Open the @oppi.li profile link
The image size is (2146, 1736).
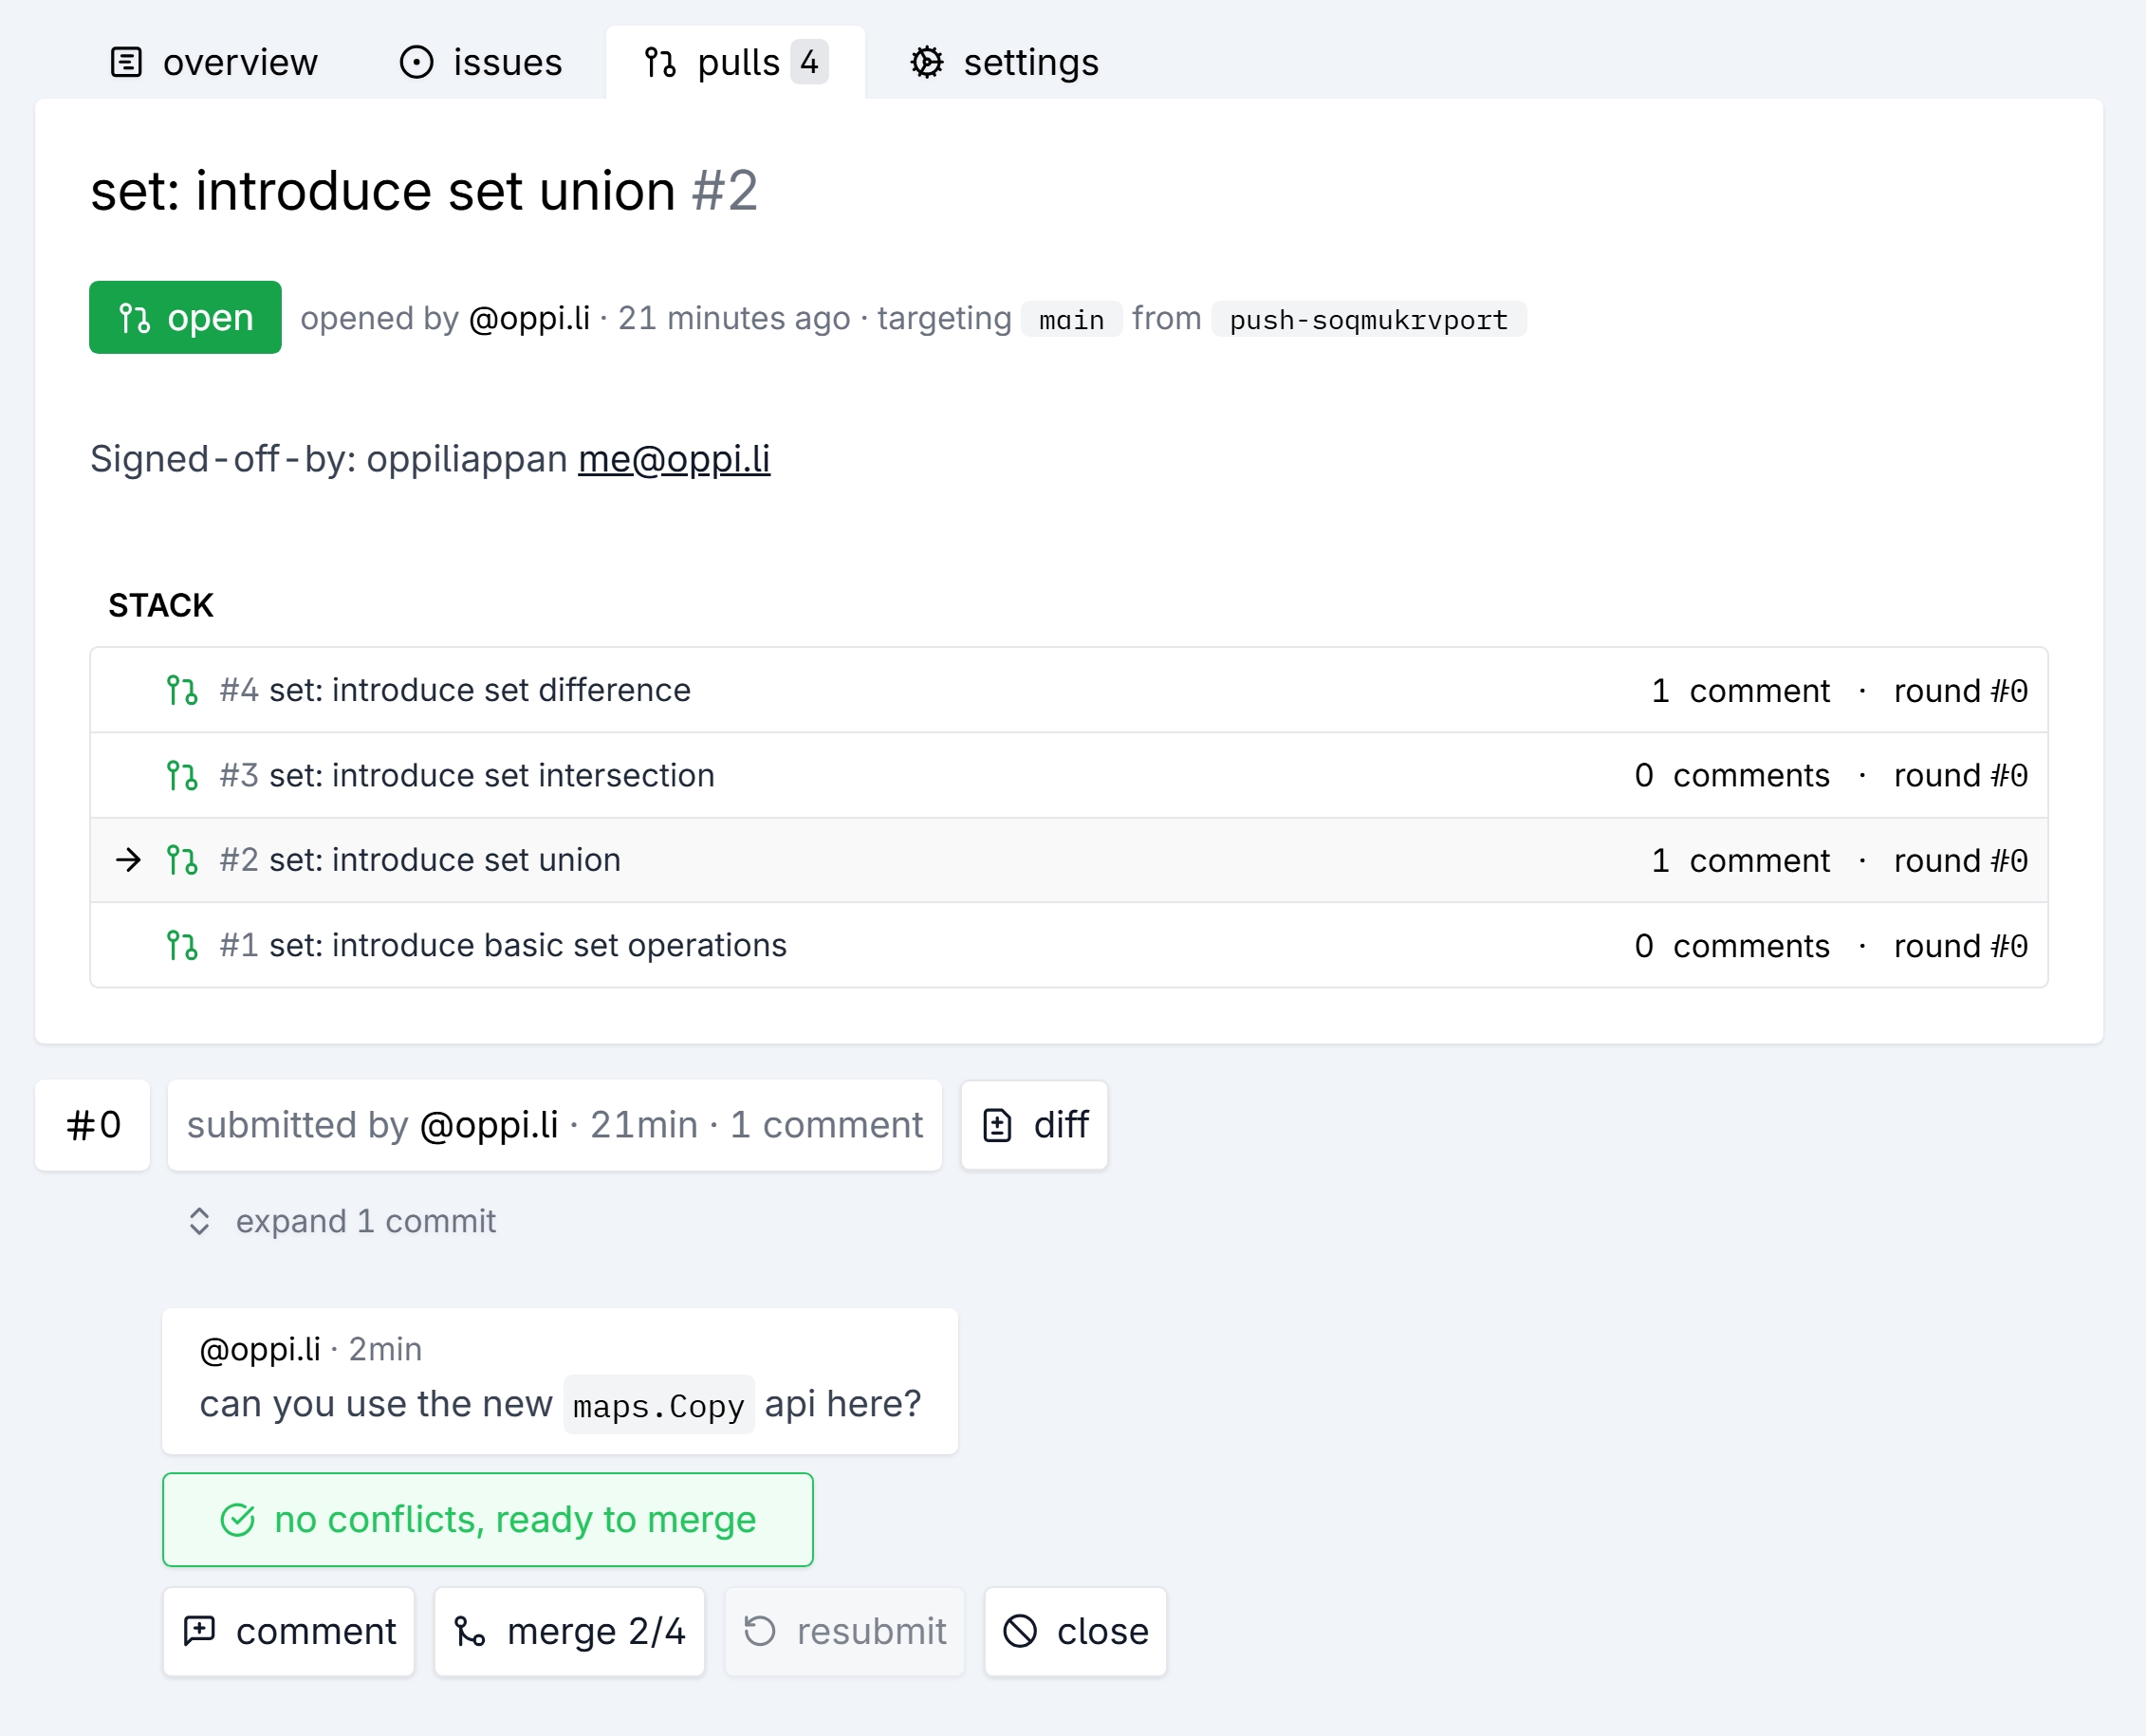coord(530,318)
